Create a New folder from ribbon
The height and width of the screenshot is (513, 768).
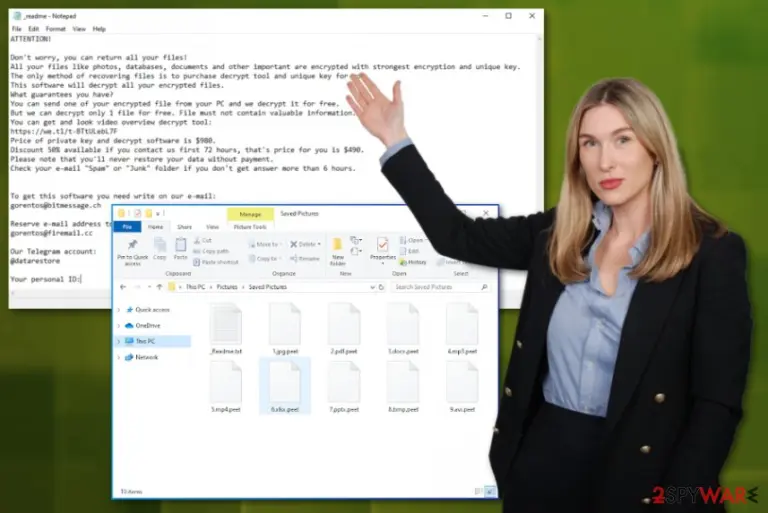[337, 252]
